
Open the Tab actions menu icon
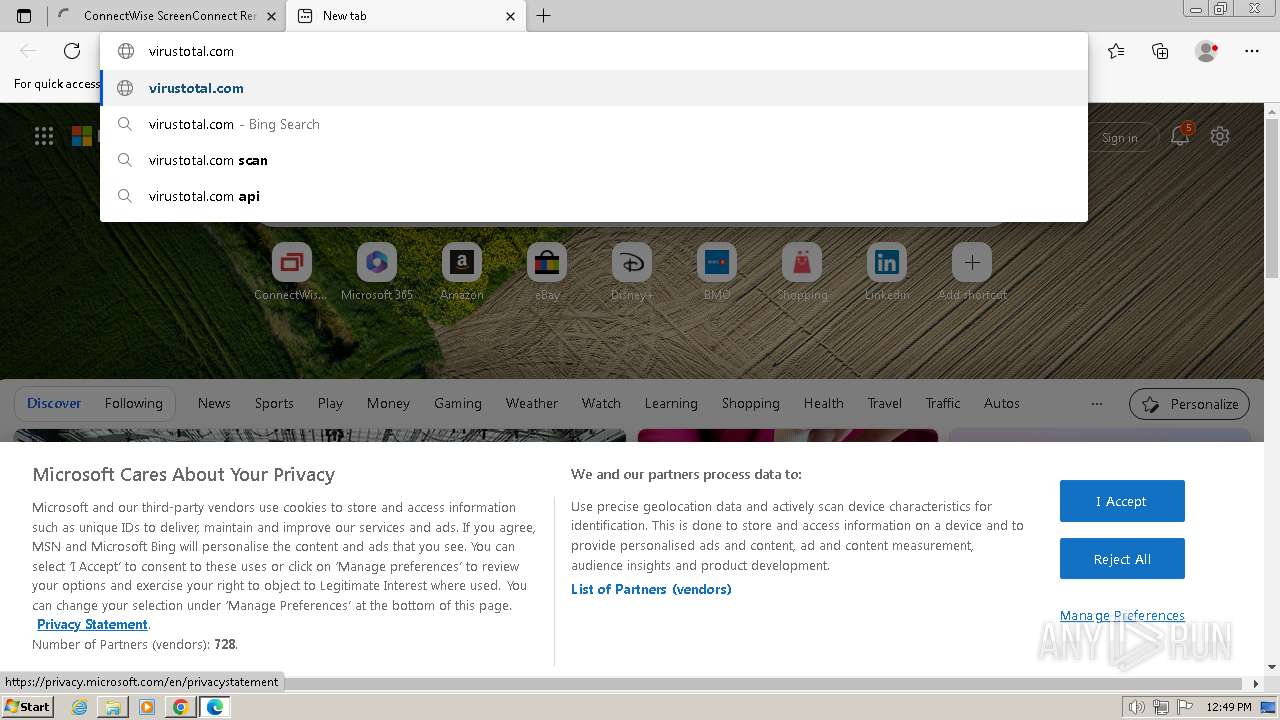pos(24,16)
